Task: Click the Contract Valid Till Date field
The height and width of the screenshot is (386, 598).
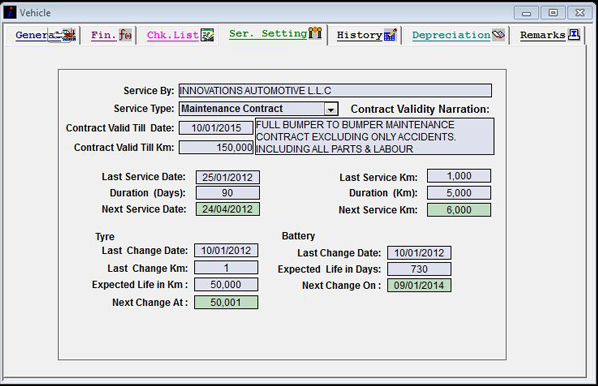Action: (x=216, y=128)
